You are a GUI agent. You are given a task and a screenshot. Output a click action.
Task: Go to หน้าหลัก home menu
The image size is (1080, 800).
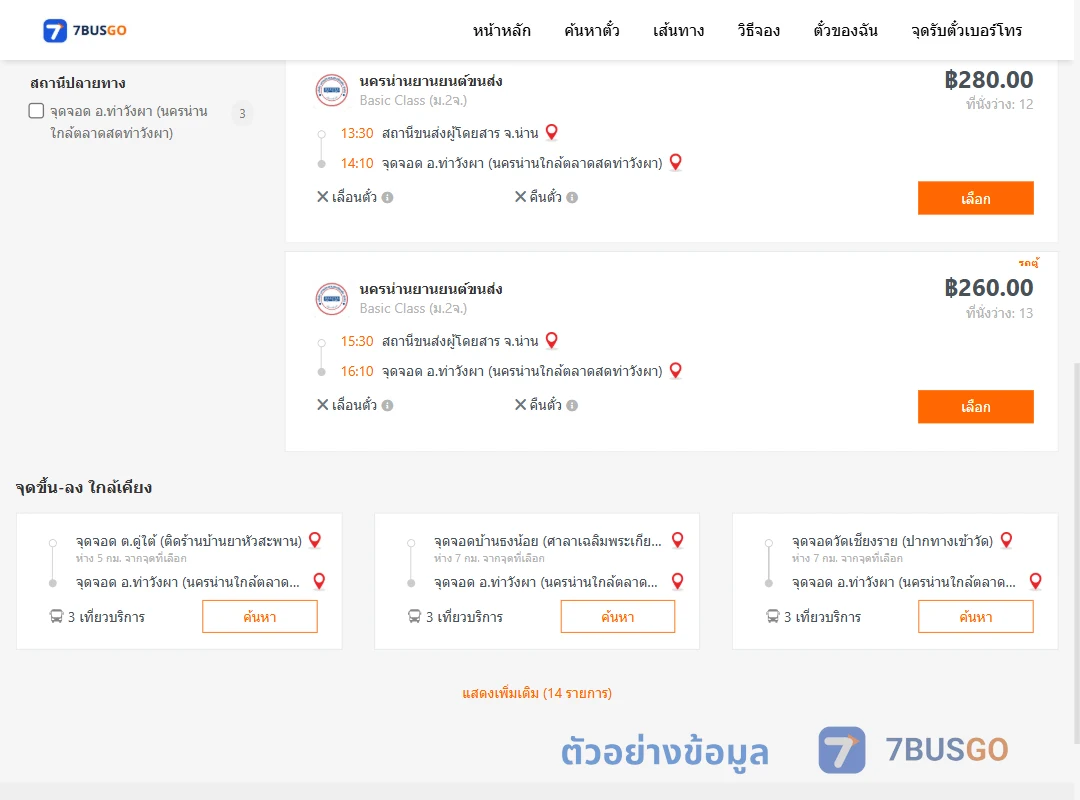pos(501,30)
